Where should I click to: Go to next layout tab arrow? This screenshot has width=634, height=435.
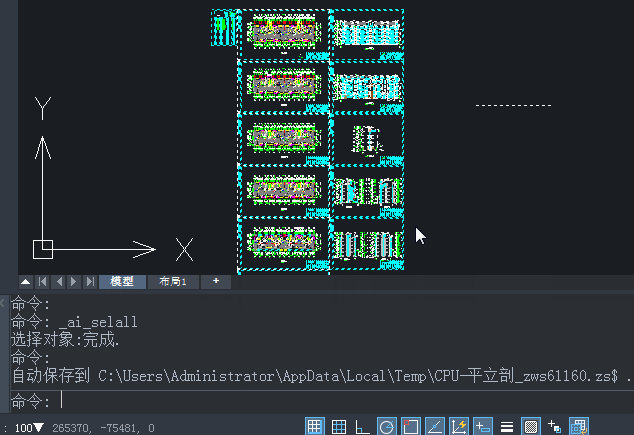pos(74,281)
